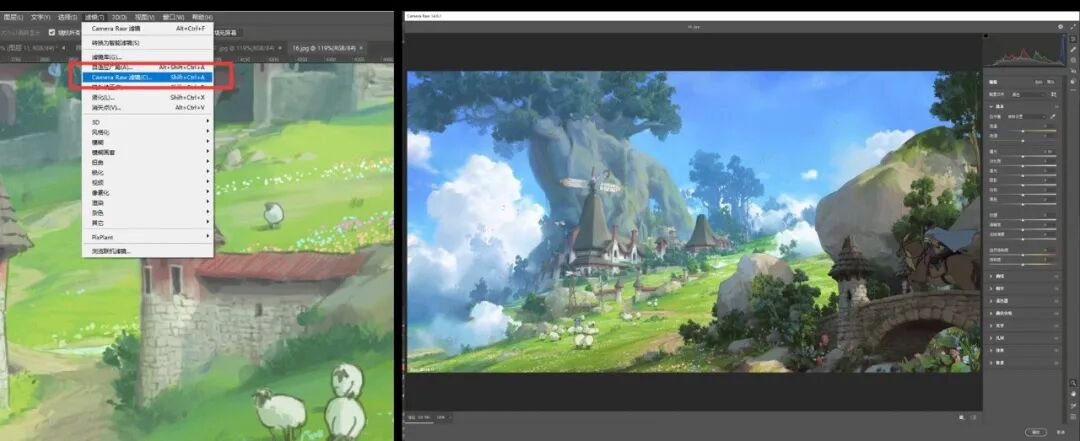Open the 配置文件 profile dropdown
1080x441 pixels.
1028,94
